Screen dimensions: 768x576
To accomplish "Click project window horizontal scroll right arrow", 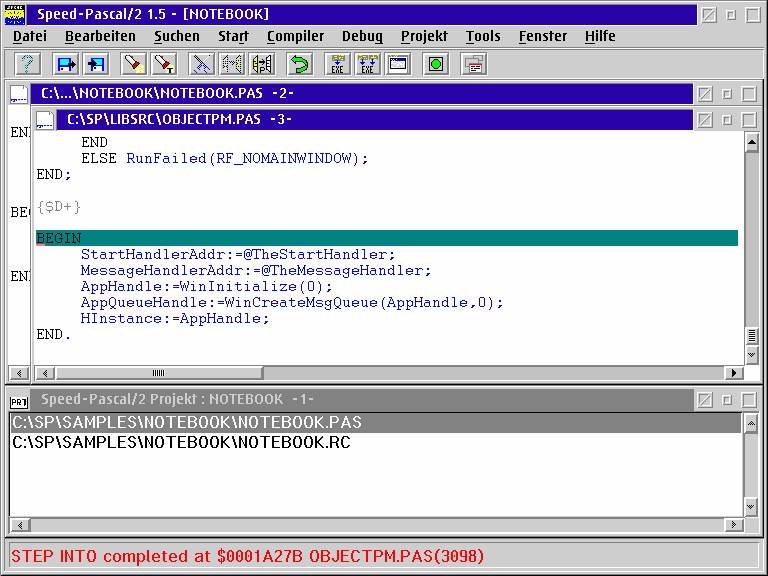I will [x=733, y=525].
